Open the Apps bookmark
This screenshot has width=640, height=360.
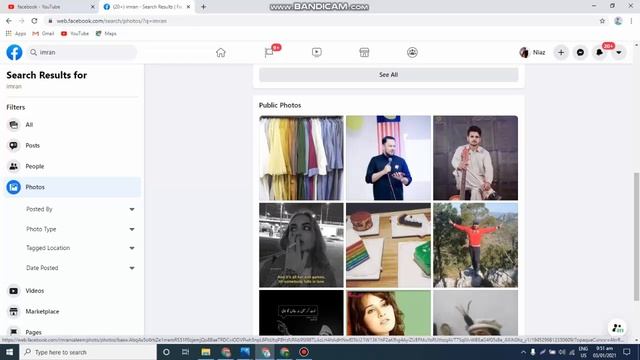[x=16, y=33]
